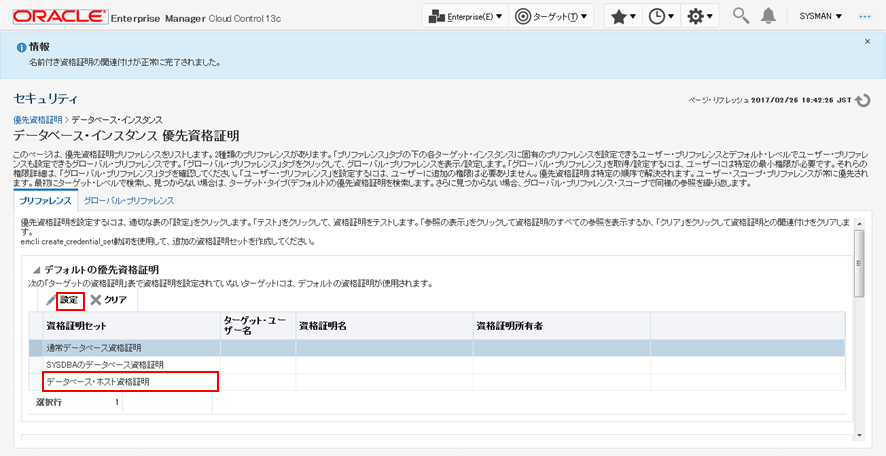Select the SYSDBAのデータベース資格証明 row
Viewport: 886px width, 456px height.
point(437,365)
